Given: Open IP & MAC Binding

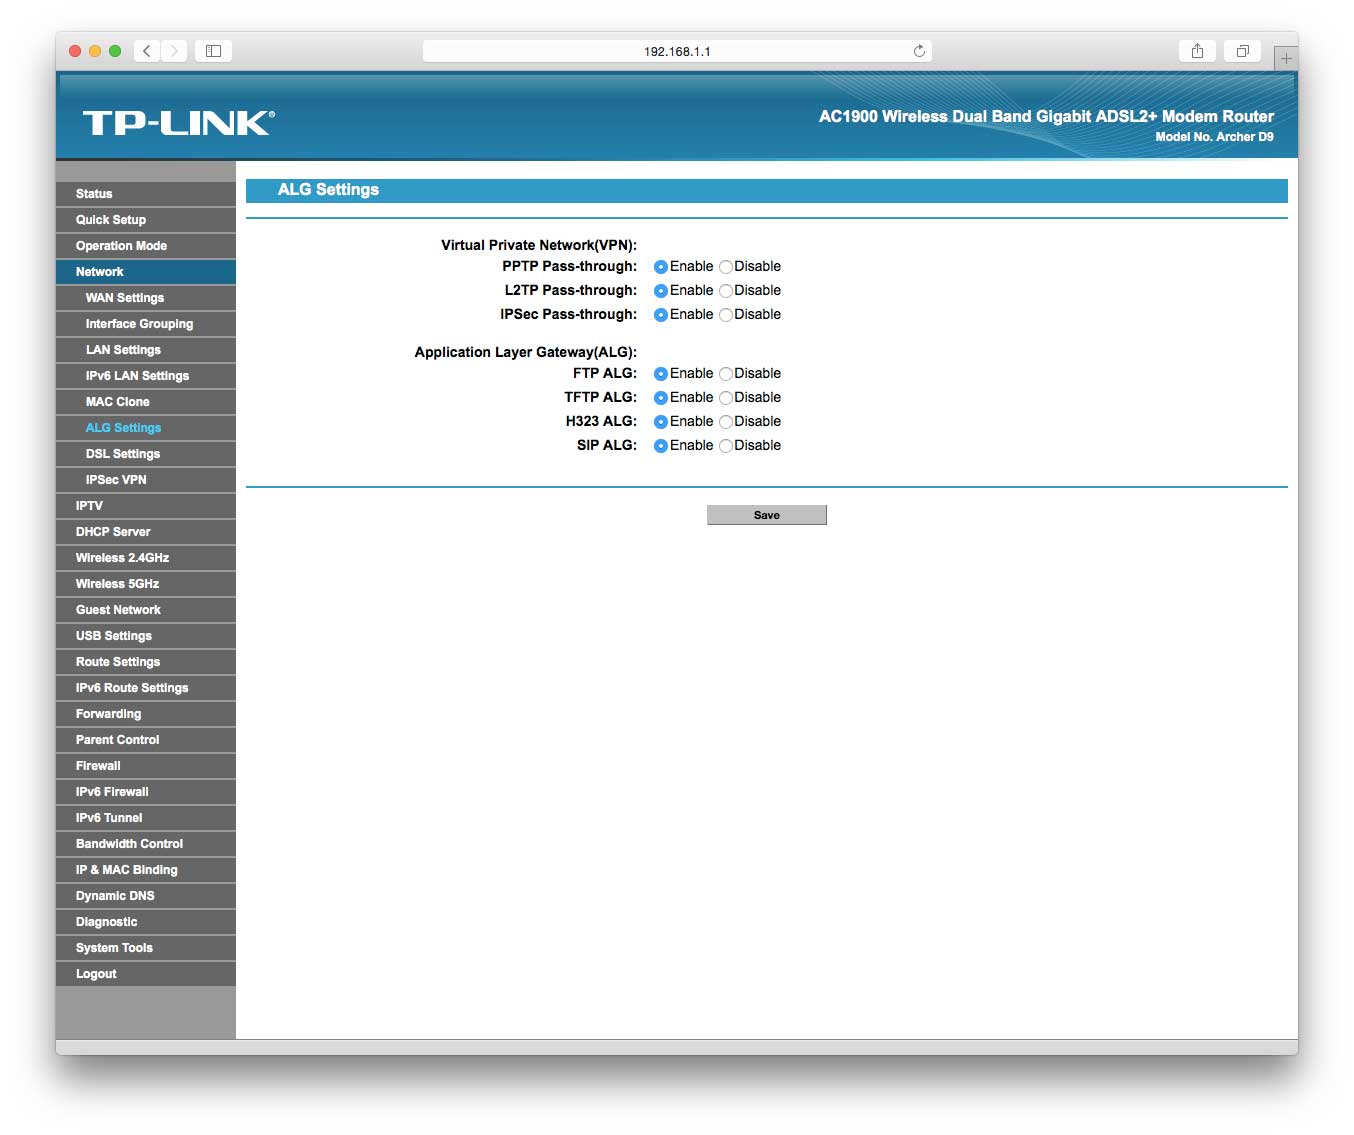Looking at the screenshot, I should tap(146, 870).
